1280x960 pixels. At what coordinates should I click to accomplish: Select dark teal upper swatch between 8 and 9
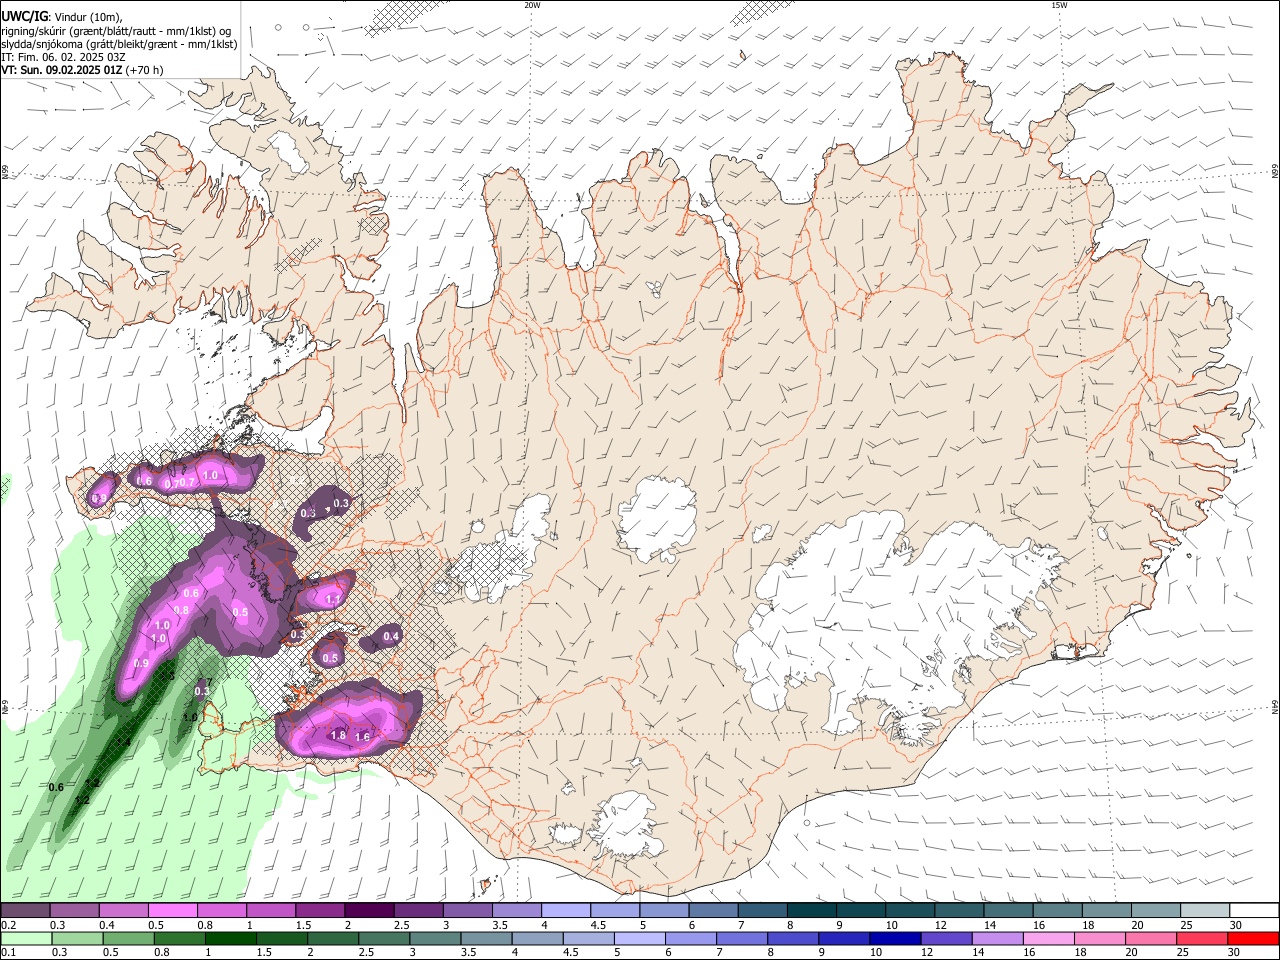click(812, 911)
